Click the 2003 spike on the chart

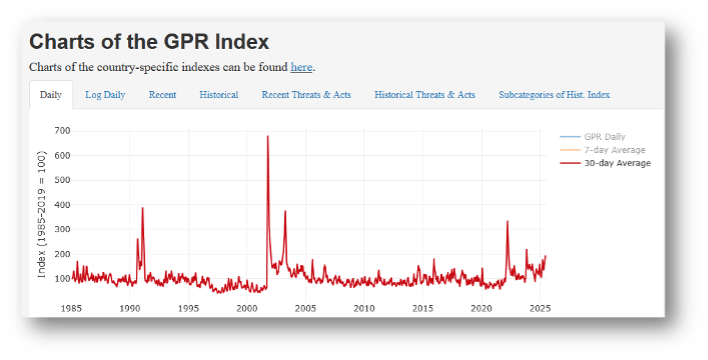point(285,211)
